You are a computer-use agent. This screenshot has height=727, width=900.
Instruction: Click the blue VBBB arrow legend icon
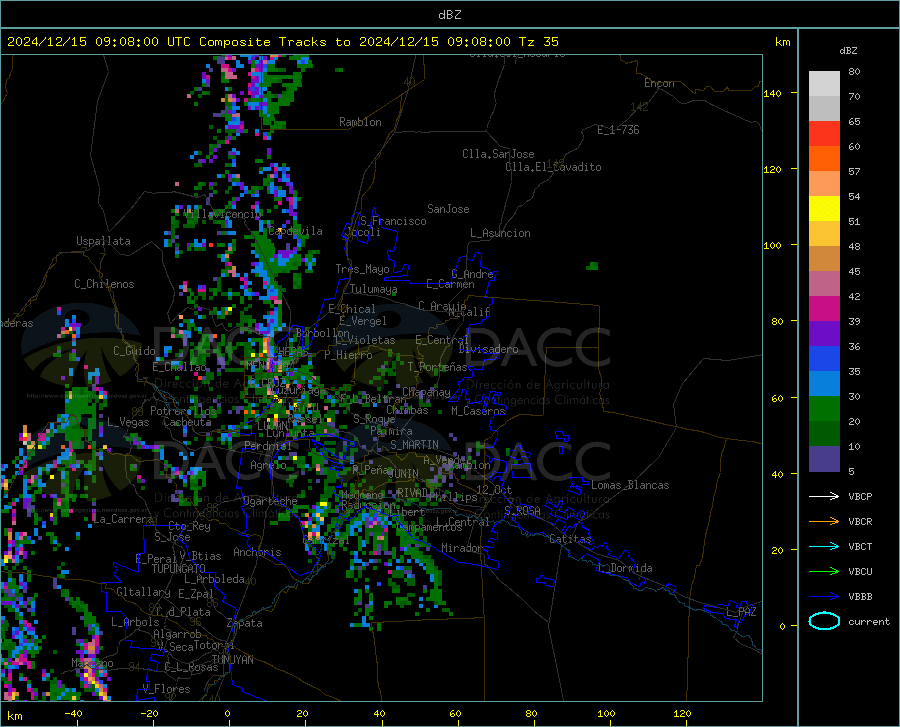[x=824, y=596]
